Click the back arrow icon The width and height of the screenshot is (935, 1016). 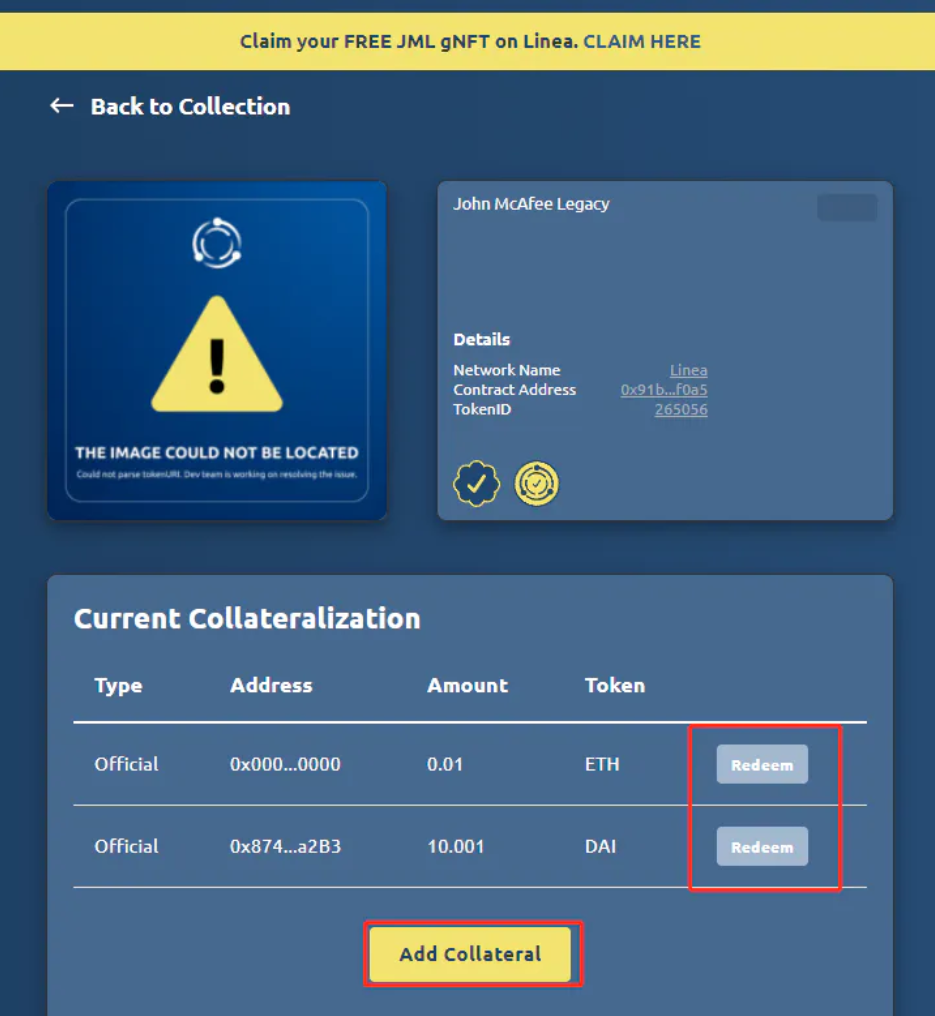62,106
